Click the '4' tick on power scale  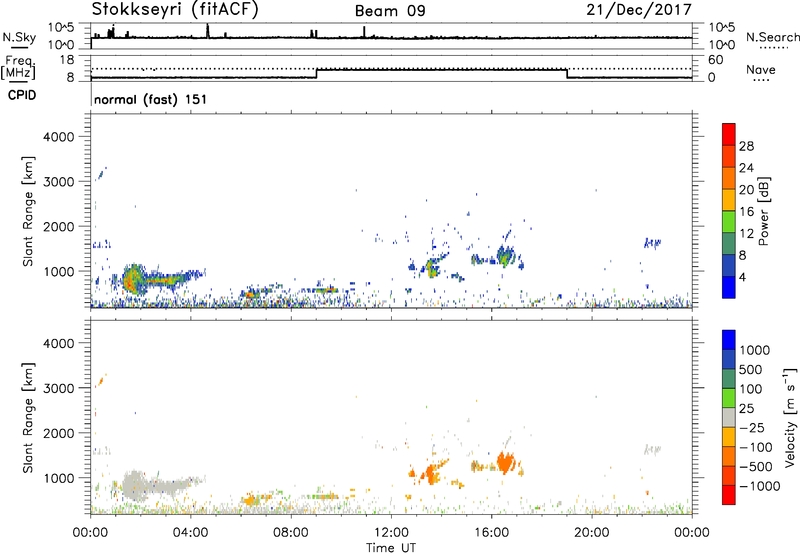742,277
